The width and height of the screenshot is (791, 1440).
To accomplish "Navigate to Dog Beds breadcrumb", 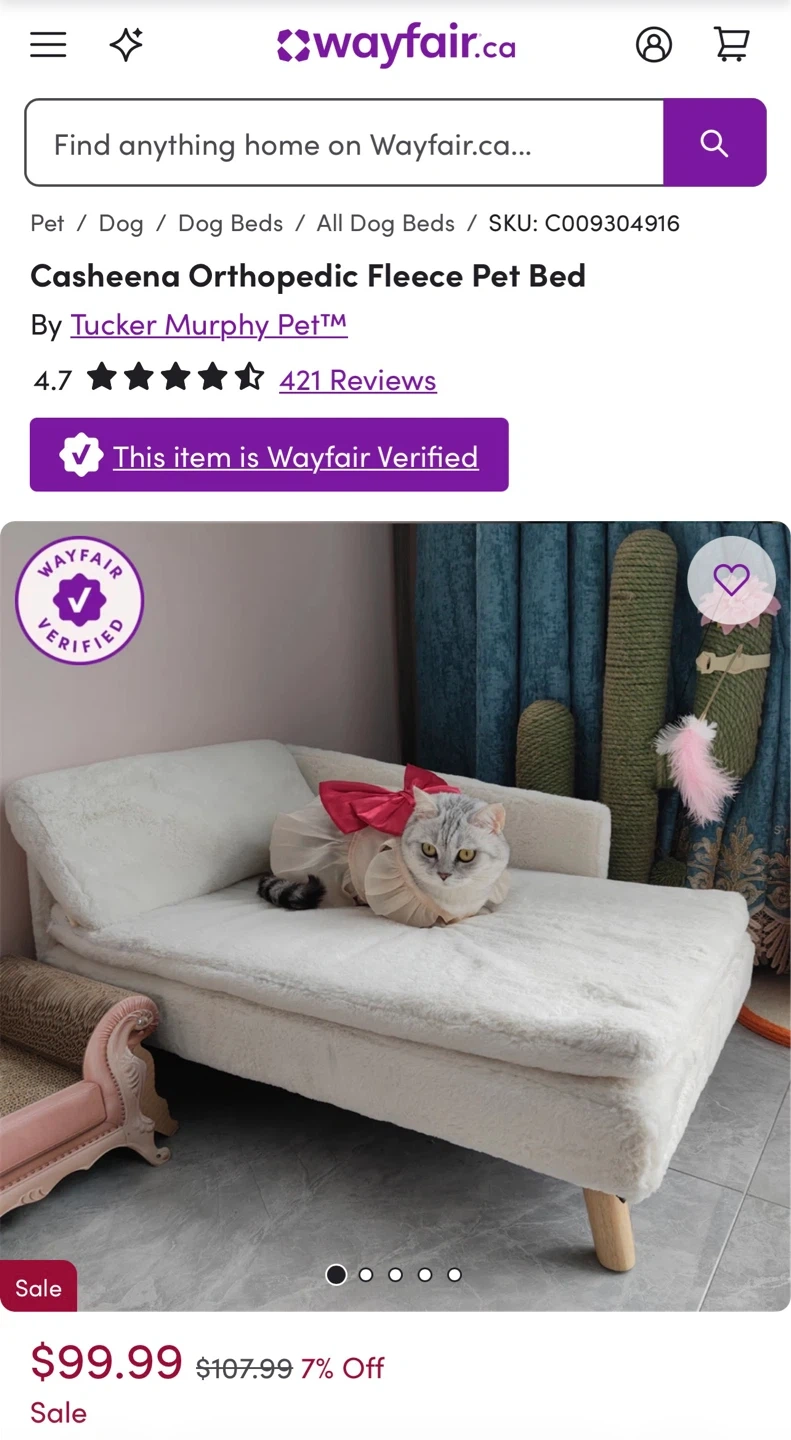I will coord(230,223).
